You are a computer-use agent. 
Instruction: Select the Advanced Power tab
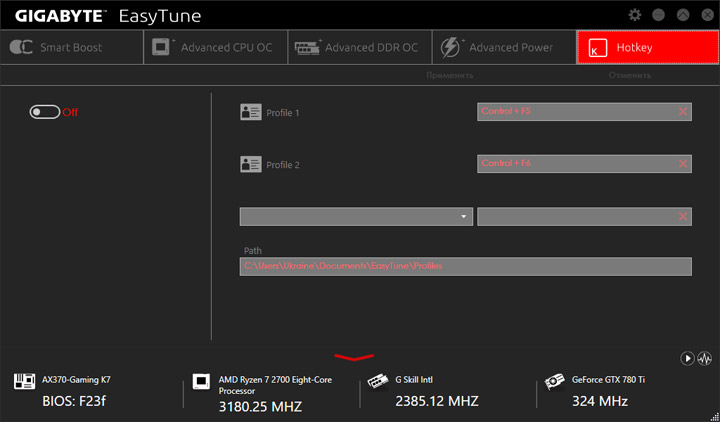[x=504, y=47]
